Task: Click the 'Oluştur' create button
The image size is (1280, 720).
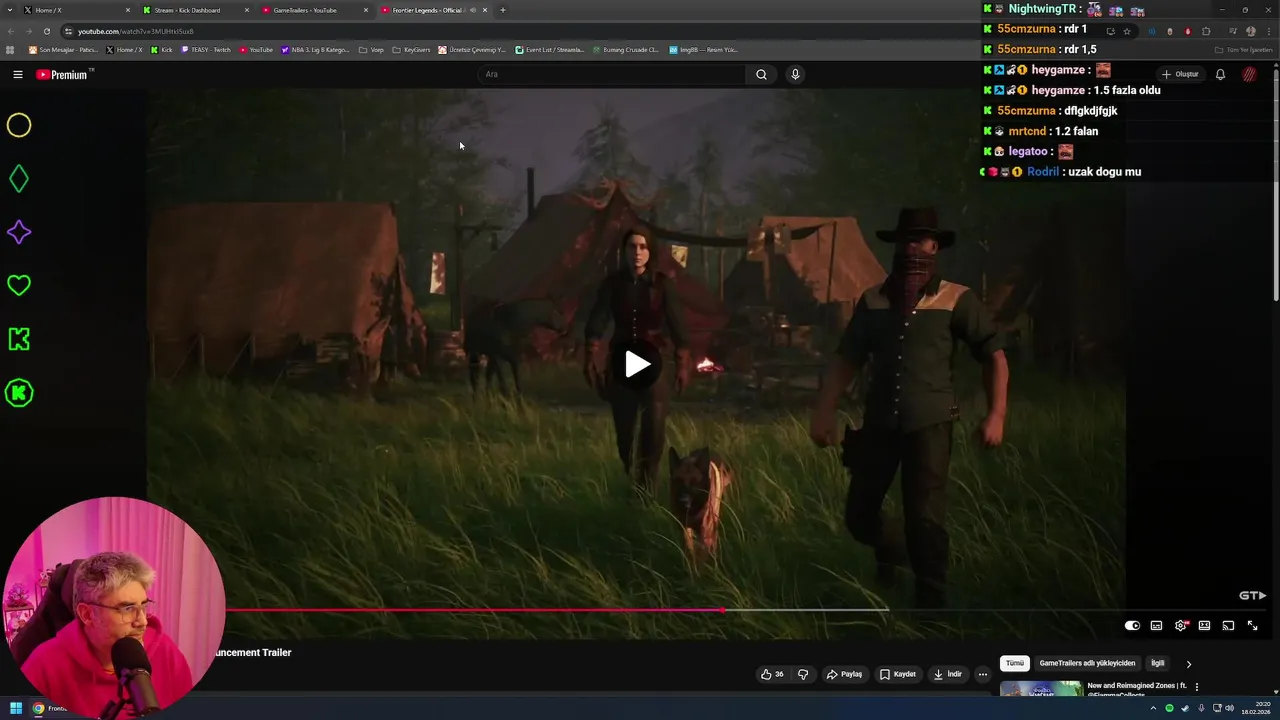Action: 1180,74
